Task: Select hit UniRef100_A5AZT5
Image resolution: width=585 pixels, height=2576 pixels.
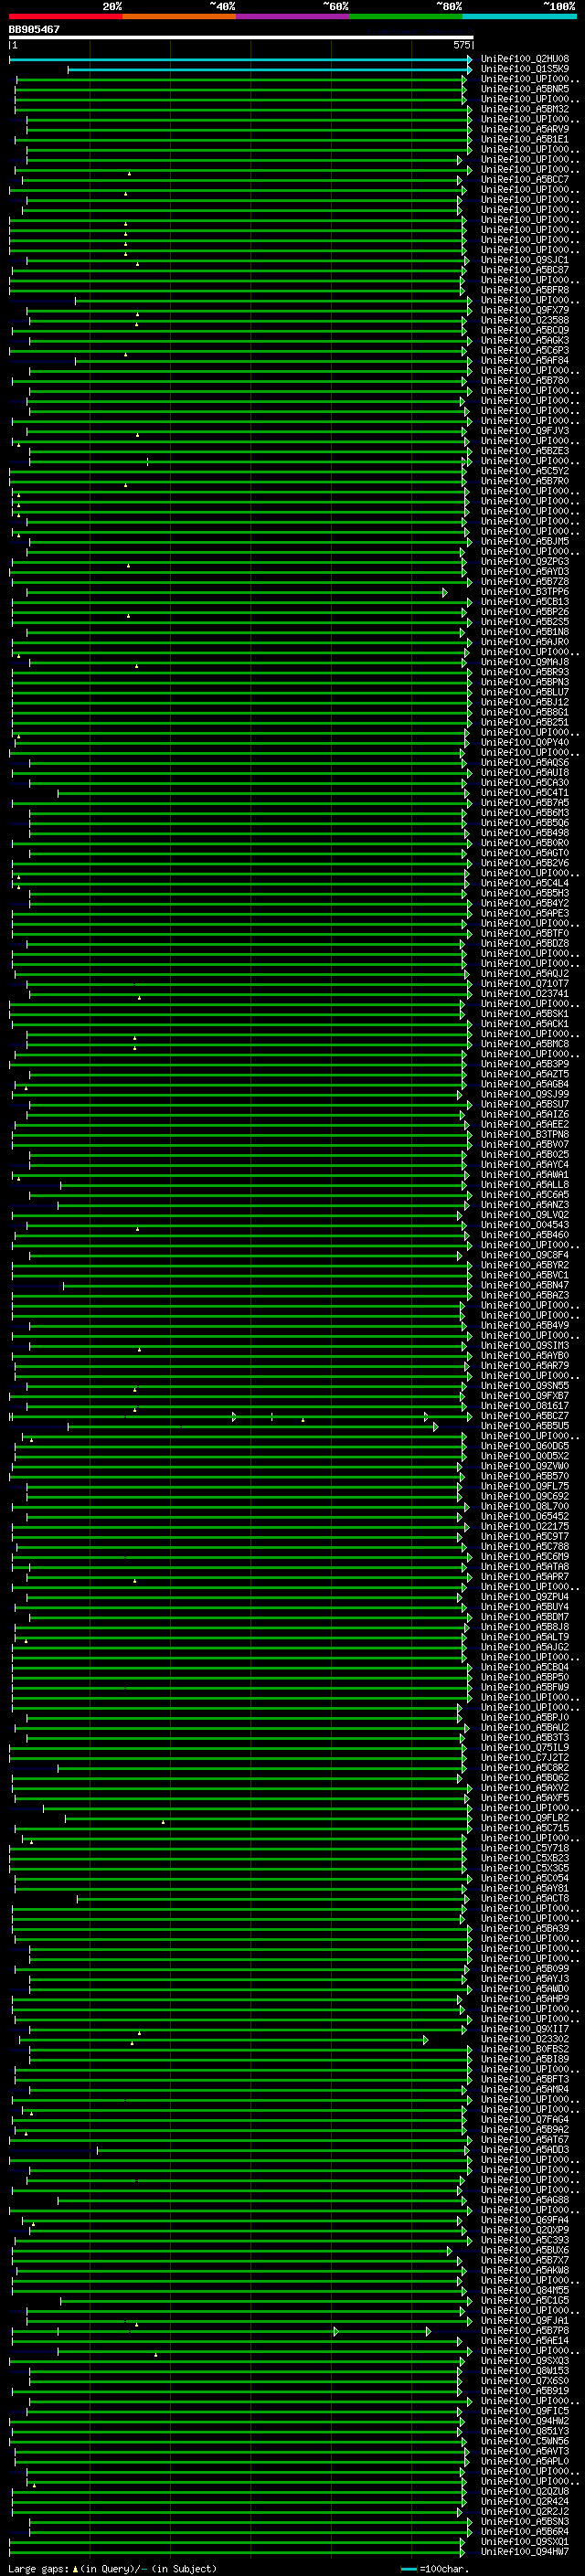Action: (x=525, y=1074)
